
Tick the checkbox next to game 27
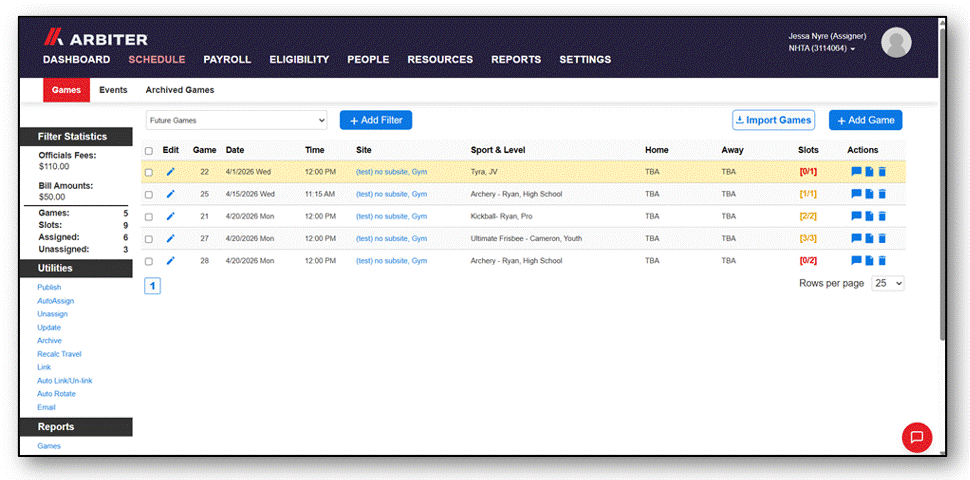coord(148,239)
